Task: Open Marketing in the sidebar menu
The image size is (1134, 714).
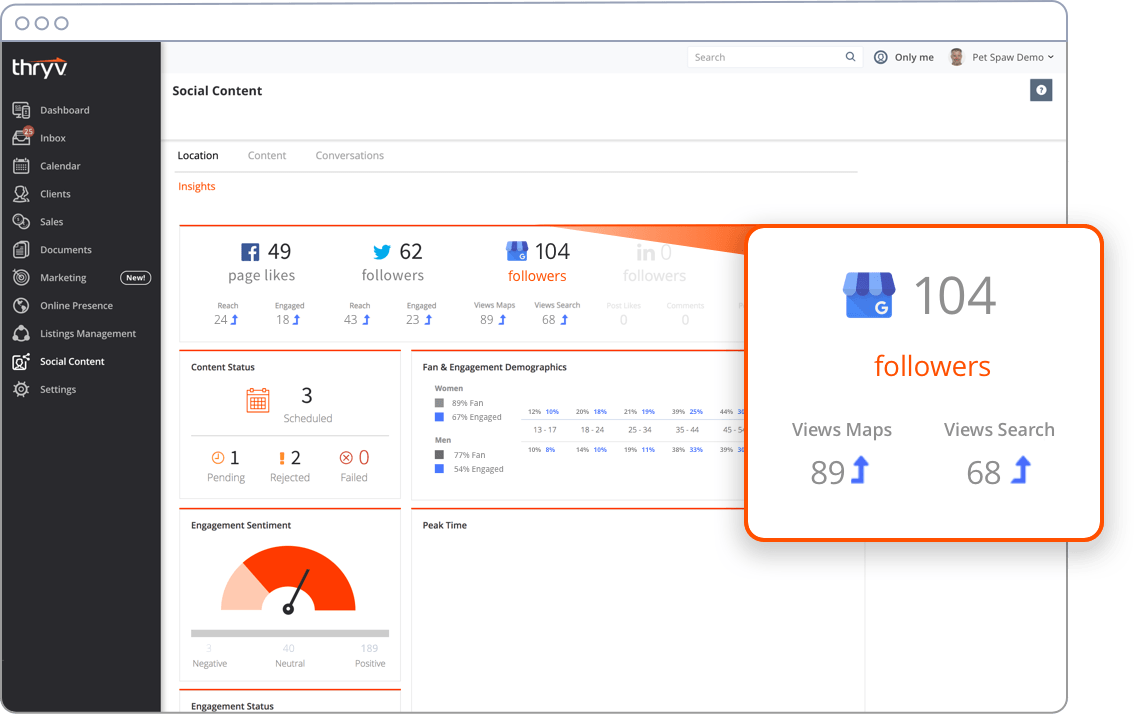Action: (x=63, y=278)
